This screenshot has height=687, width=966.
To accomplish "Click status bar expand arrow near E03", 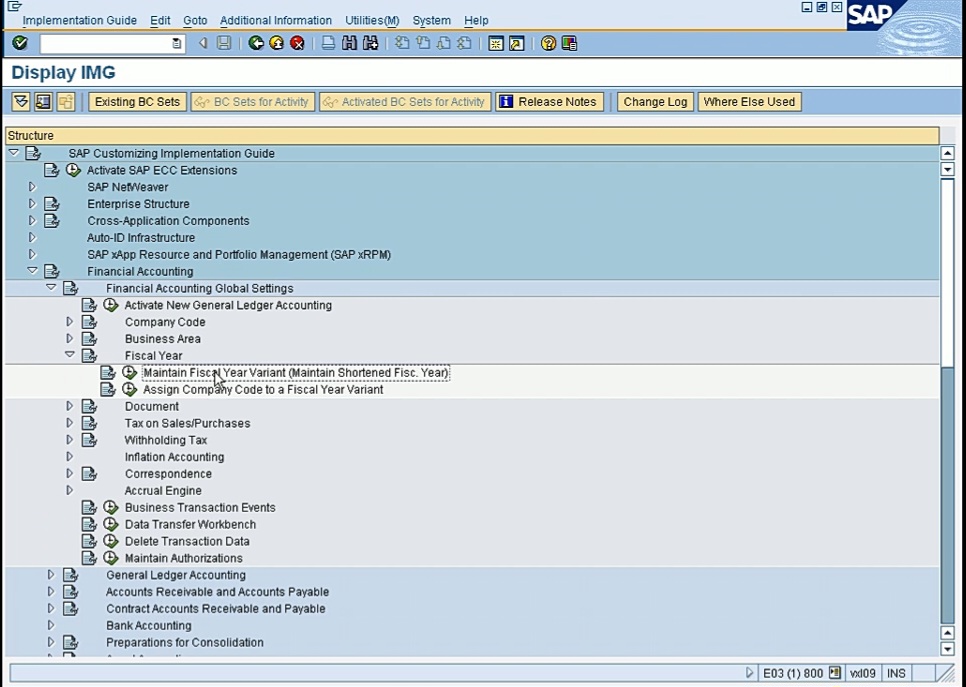I will tap(750, 673).
